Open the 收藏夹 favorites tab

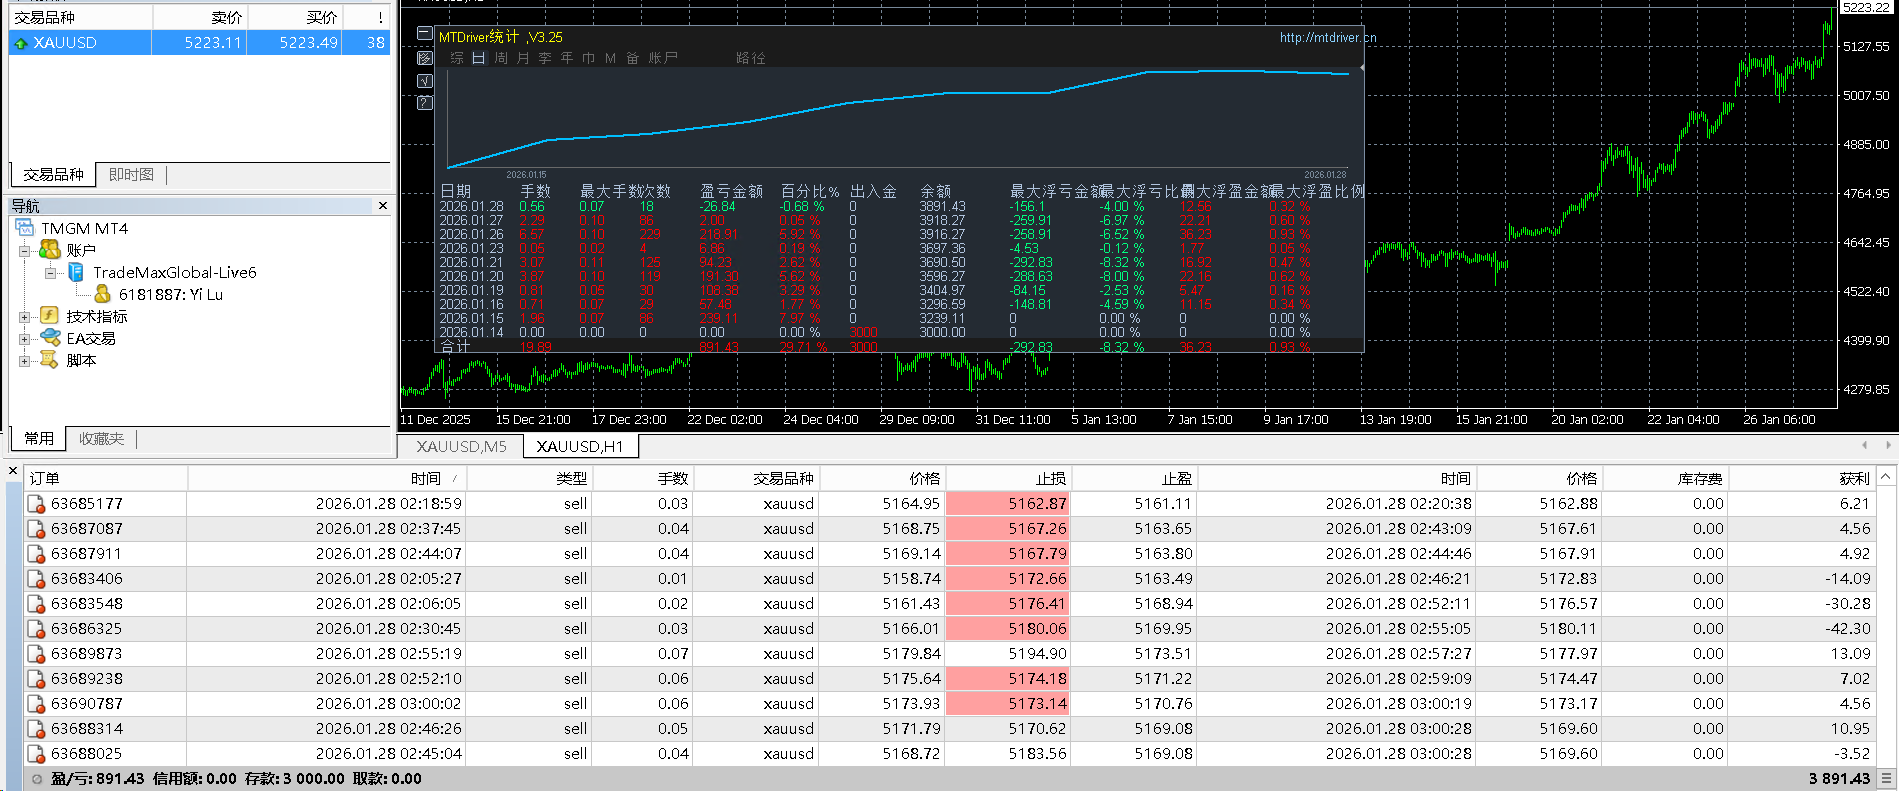pos(101,439)
